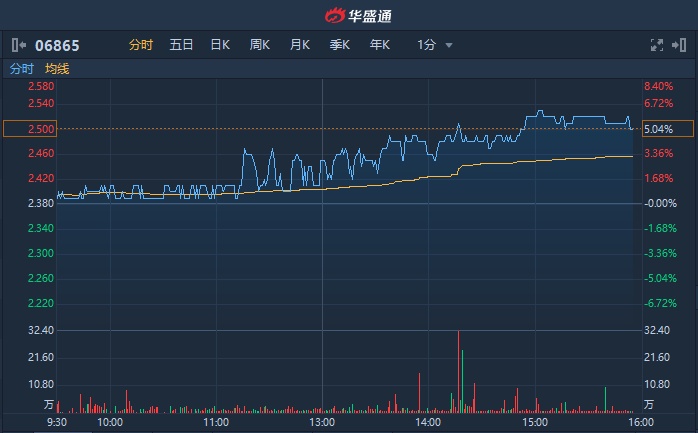Open the 1分 interval dropdown
The height and width of the screenshot is (433, 698).
[x=427, y=45]
